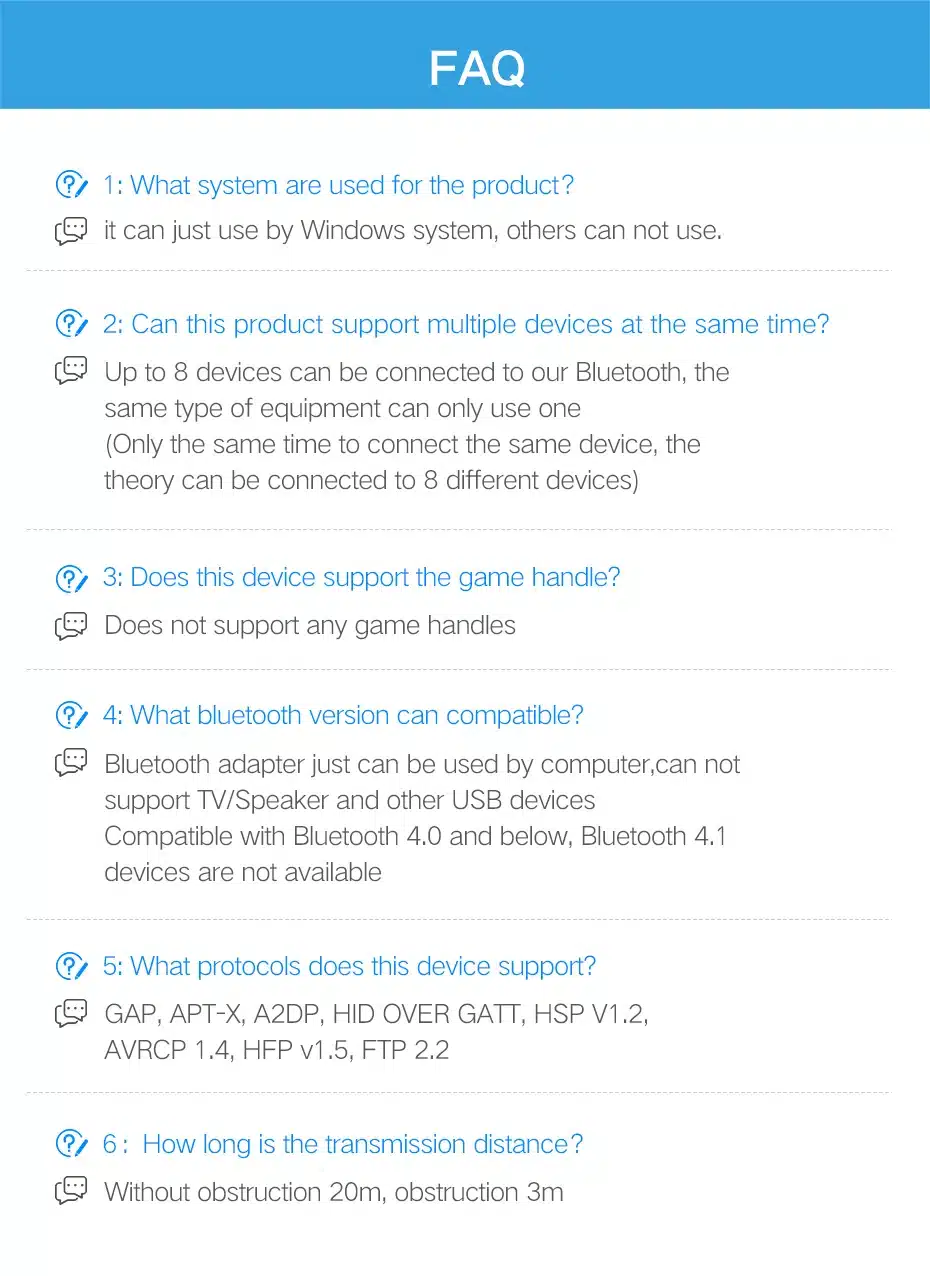Click the question icon for transmission distance question
The width and height of the screenshot is (930, 1276).
tap(71, 1144)
